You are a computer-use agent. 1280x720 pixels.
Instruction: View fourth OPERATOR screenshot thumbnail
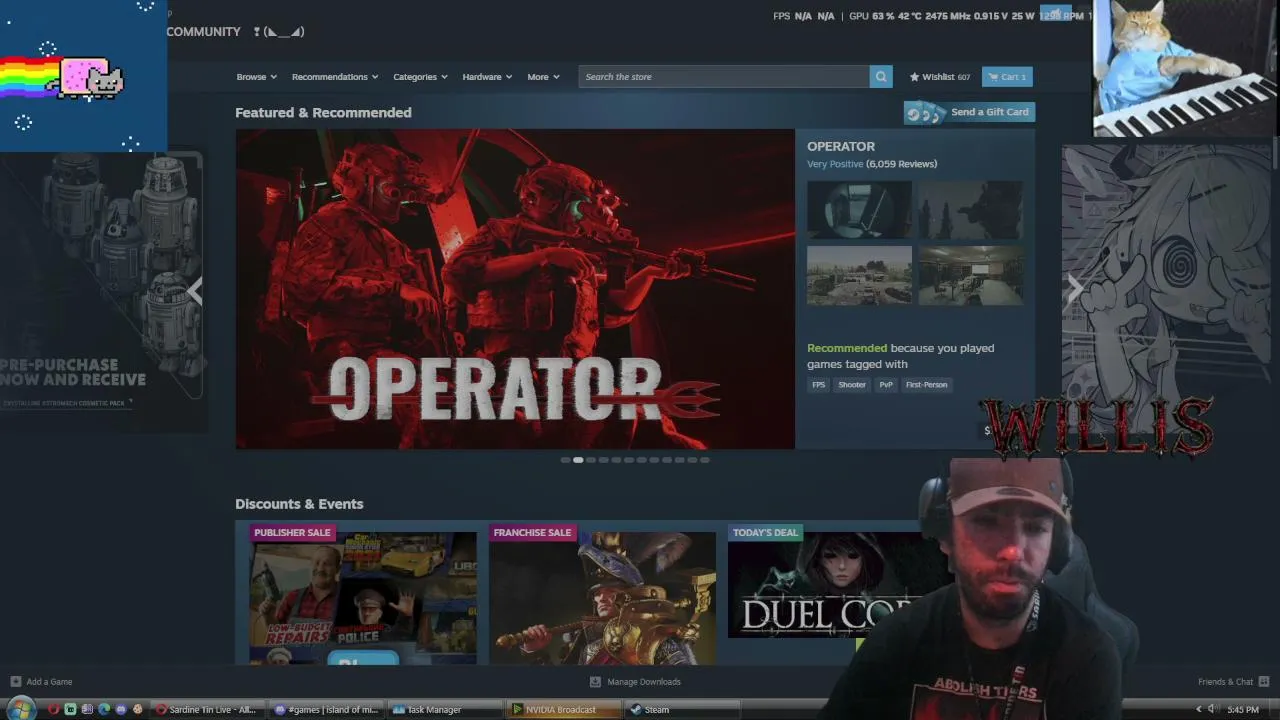[x=970, y=275]
